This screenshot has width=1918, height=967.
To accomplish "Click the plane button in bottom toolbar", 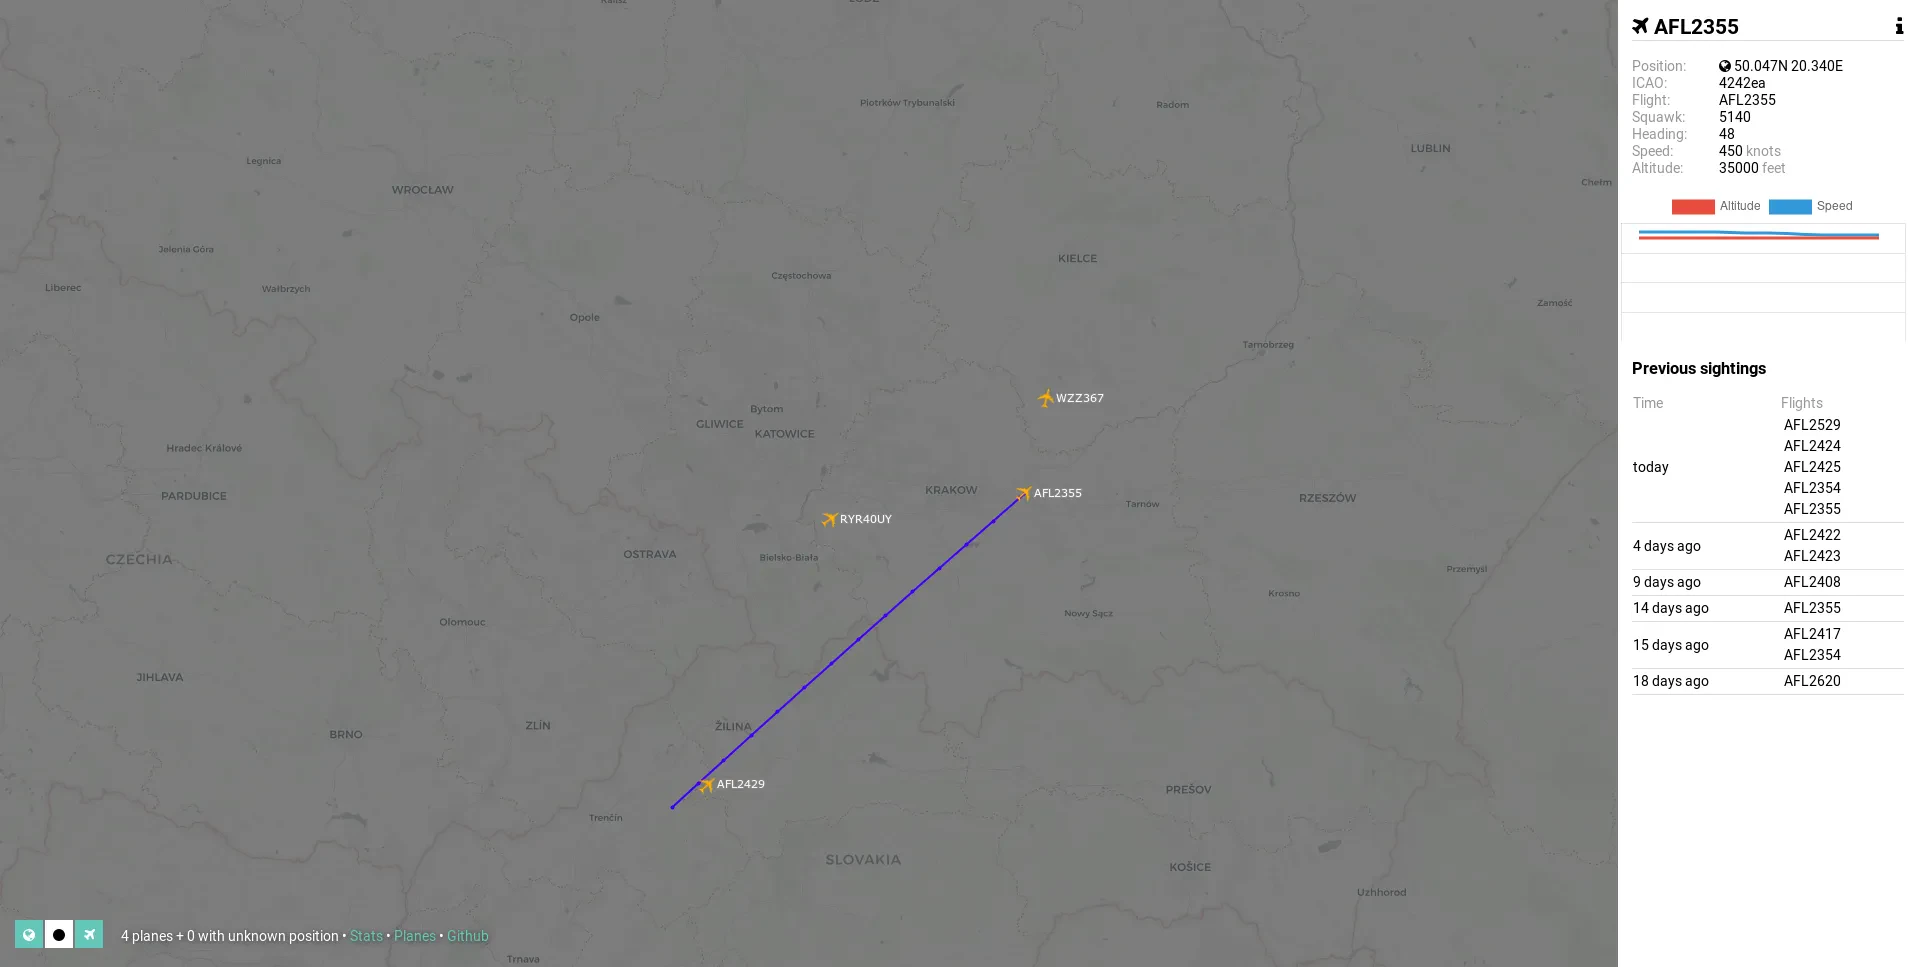I will (x=89, y=934).
